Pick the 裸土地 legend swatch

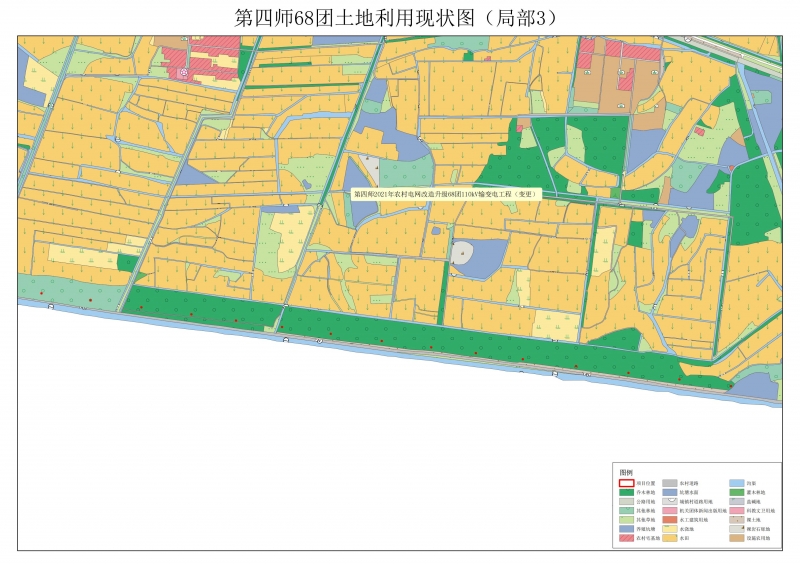coord(736,520)
